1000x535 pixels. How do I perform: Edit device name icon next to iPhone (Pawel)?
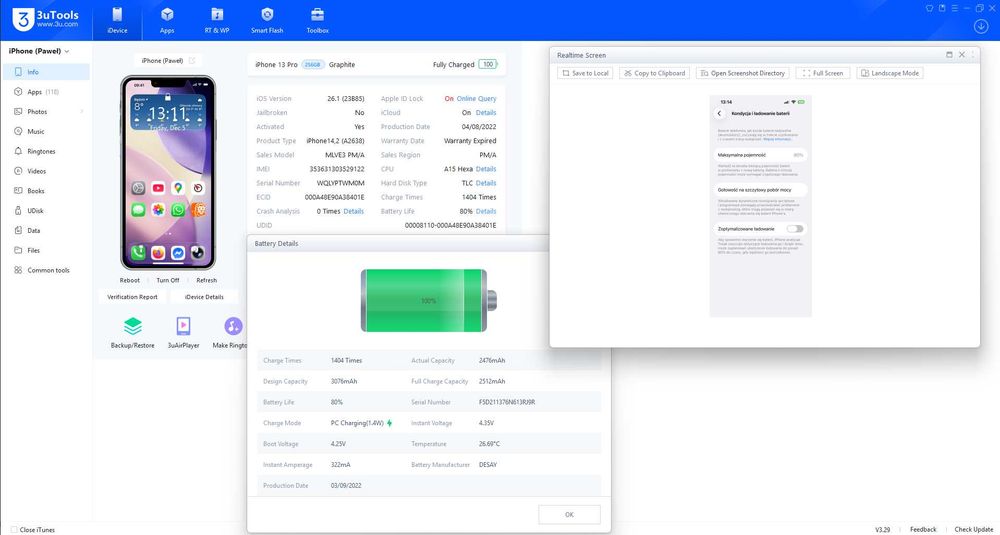click(x=191, y=61)
